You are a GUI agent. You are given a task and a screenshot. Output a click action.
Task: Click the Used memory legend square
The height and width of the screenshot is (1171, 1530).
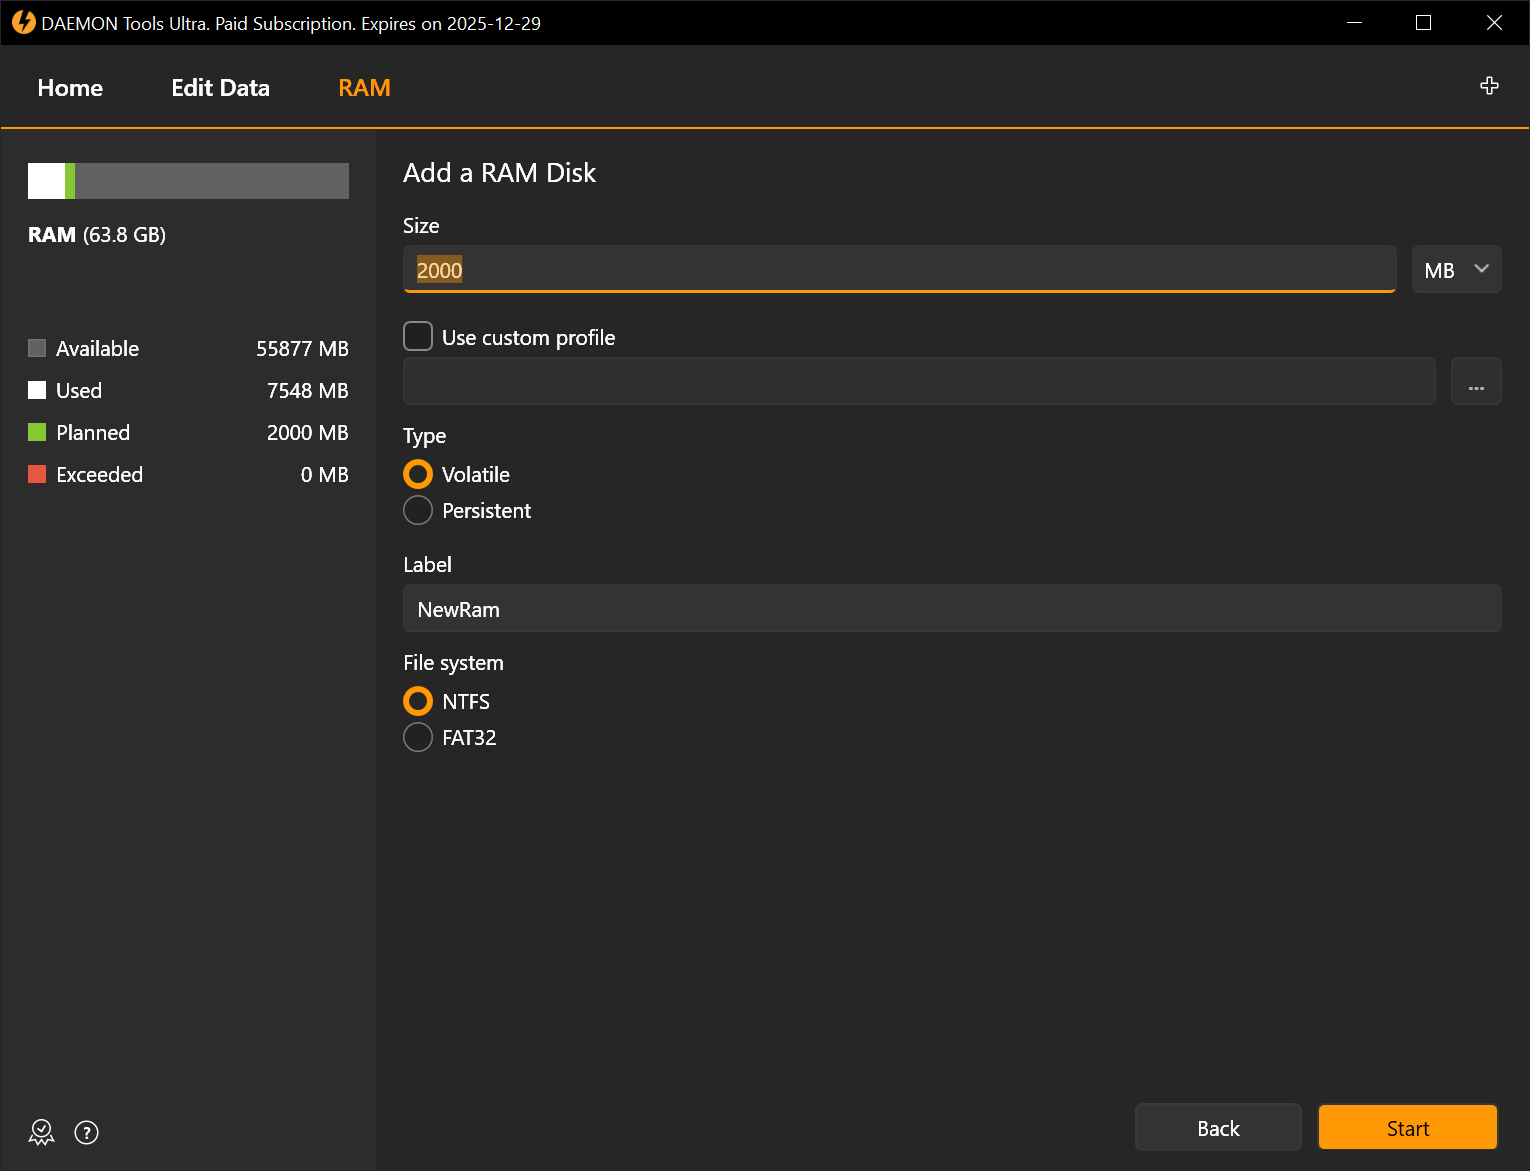[x=37, y=390]
